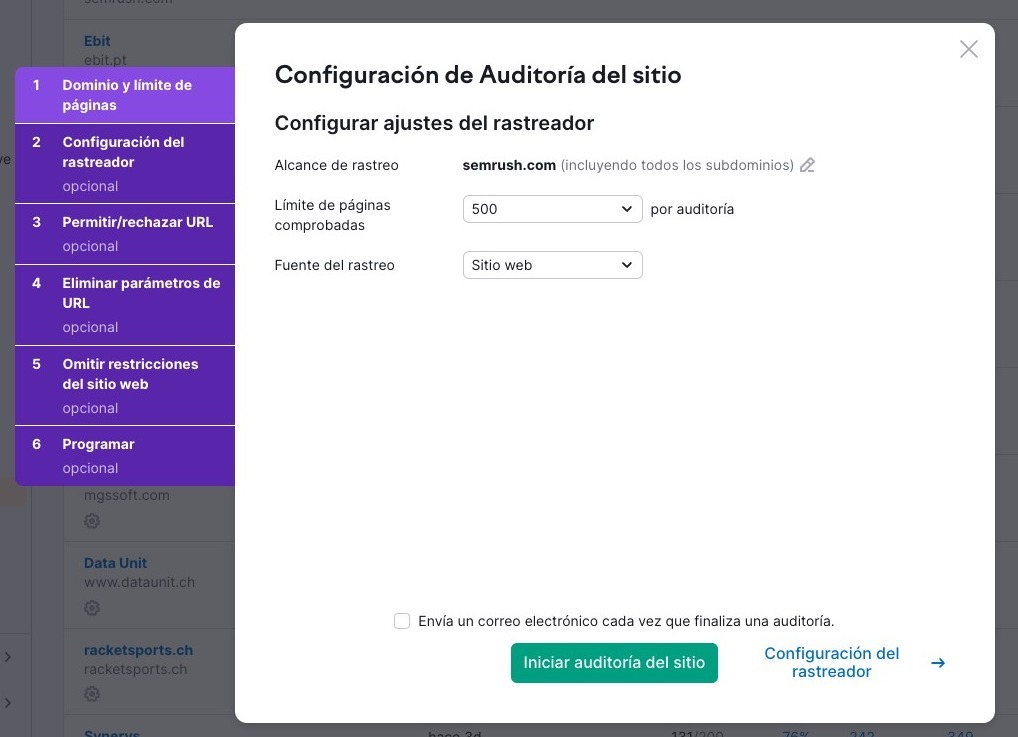Dismiss dialog with the X icon
This screenshot has width=1018, height=737.
[x=968, y=48]
